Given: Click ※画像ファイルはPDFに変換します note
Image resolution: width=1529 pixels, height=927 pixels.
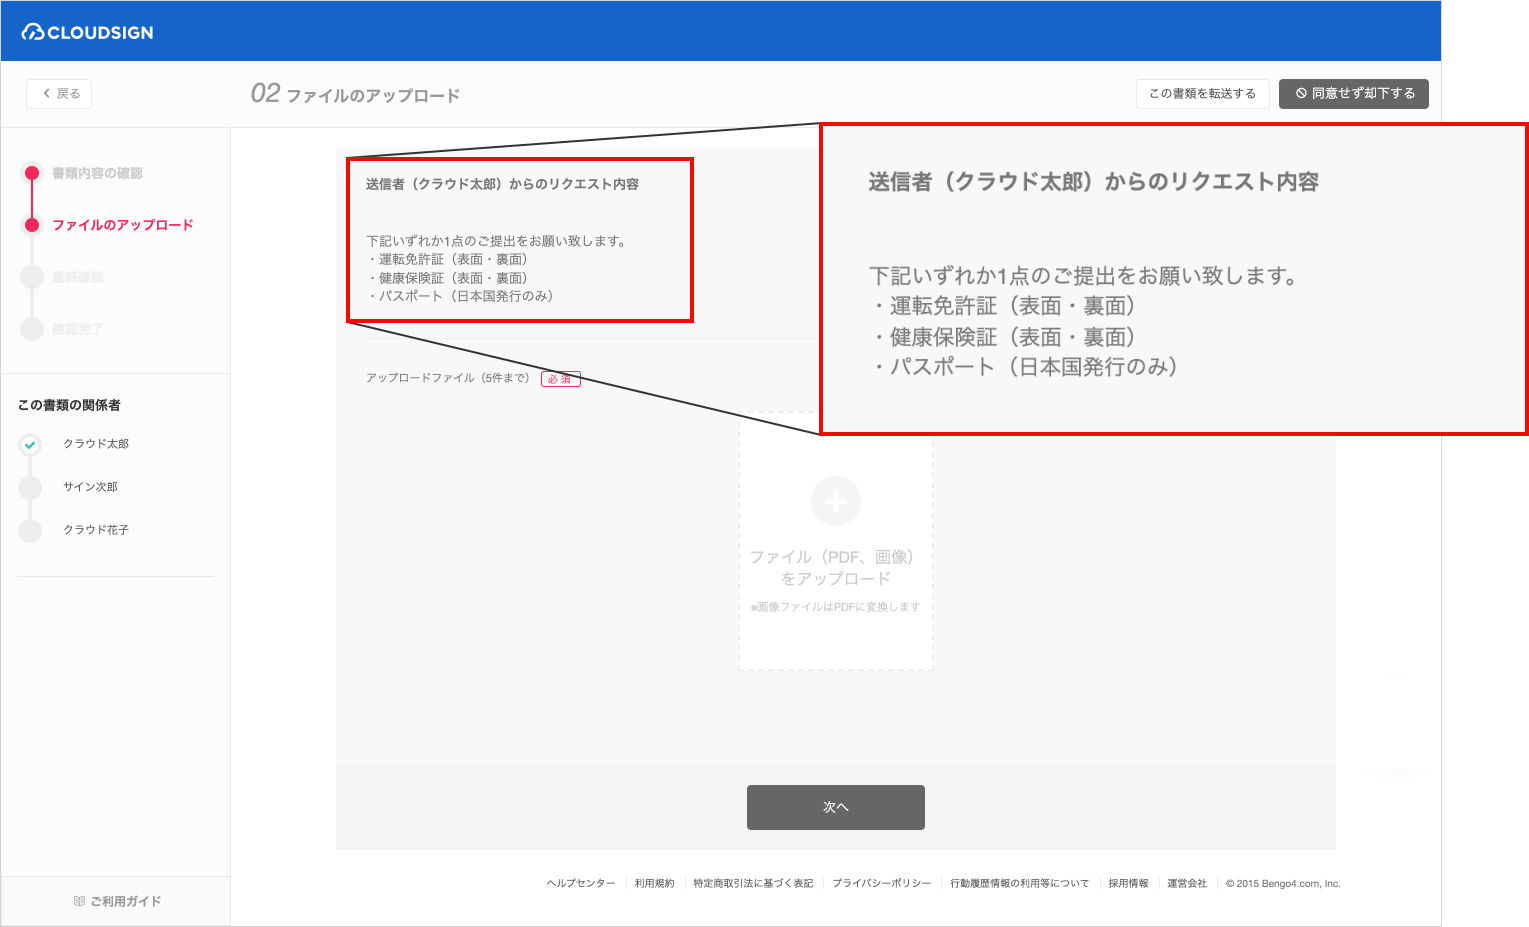Looking at the screenshot, I should [835, 607].
